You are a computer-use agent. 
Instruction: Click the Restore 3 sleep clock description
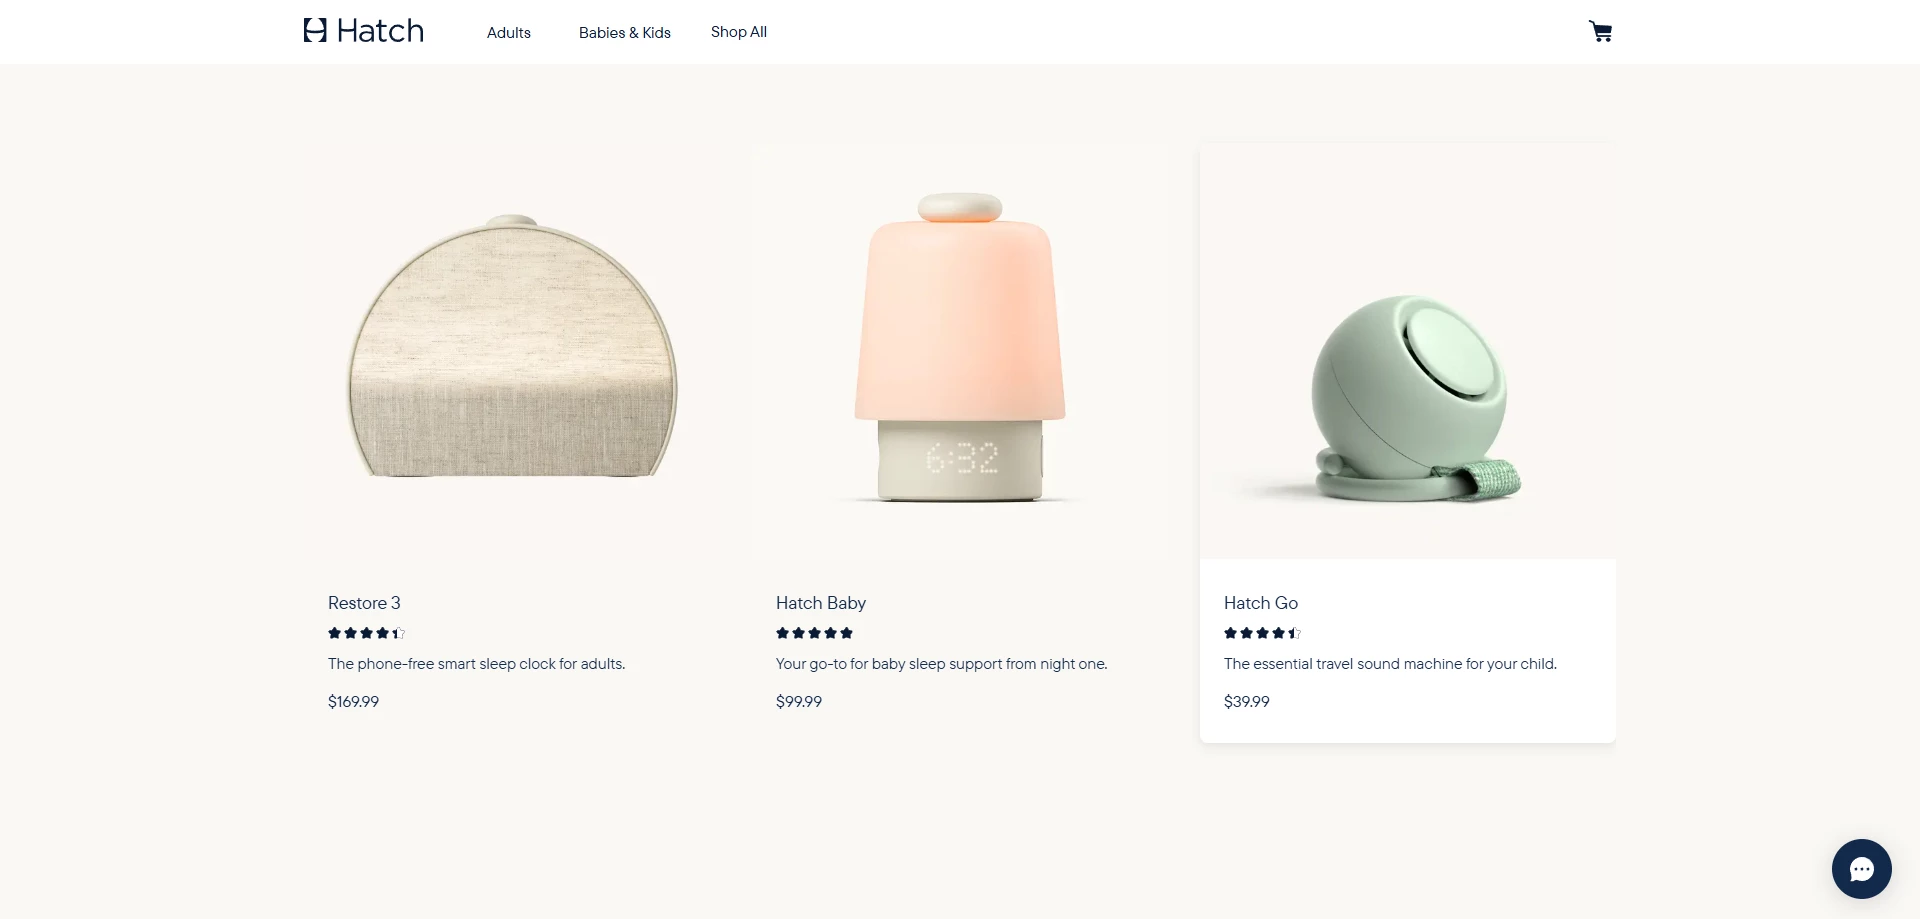pos(476,664)
